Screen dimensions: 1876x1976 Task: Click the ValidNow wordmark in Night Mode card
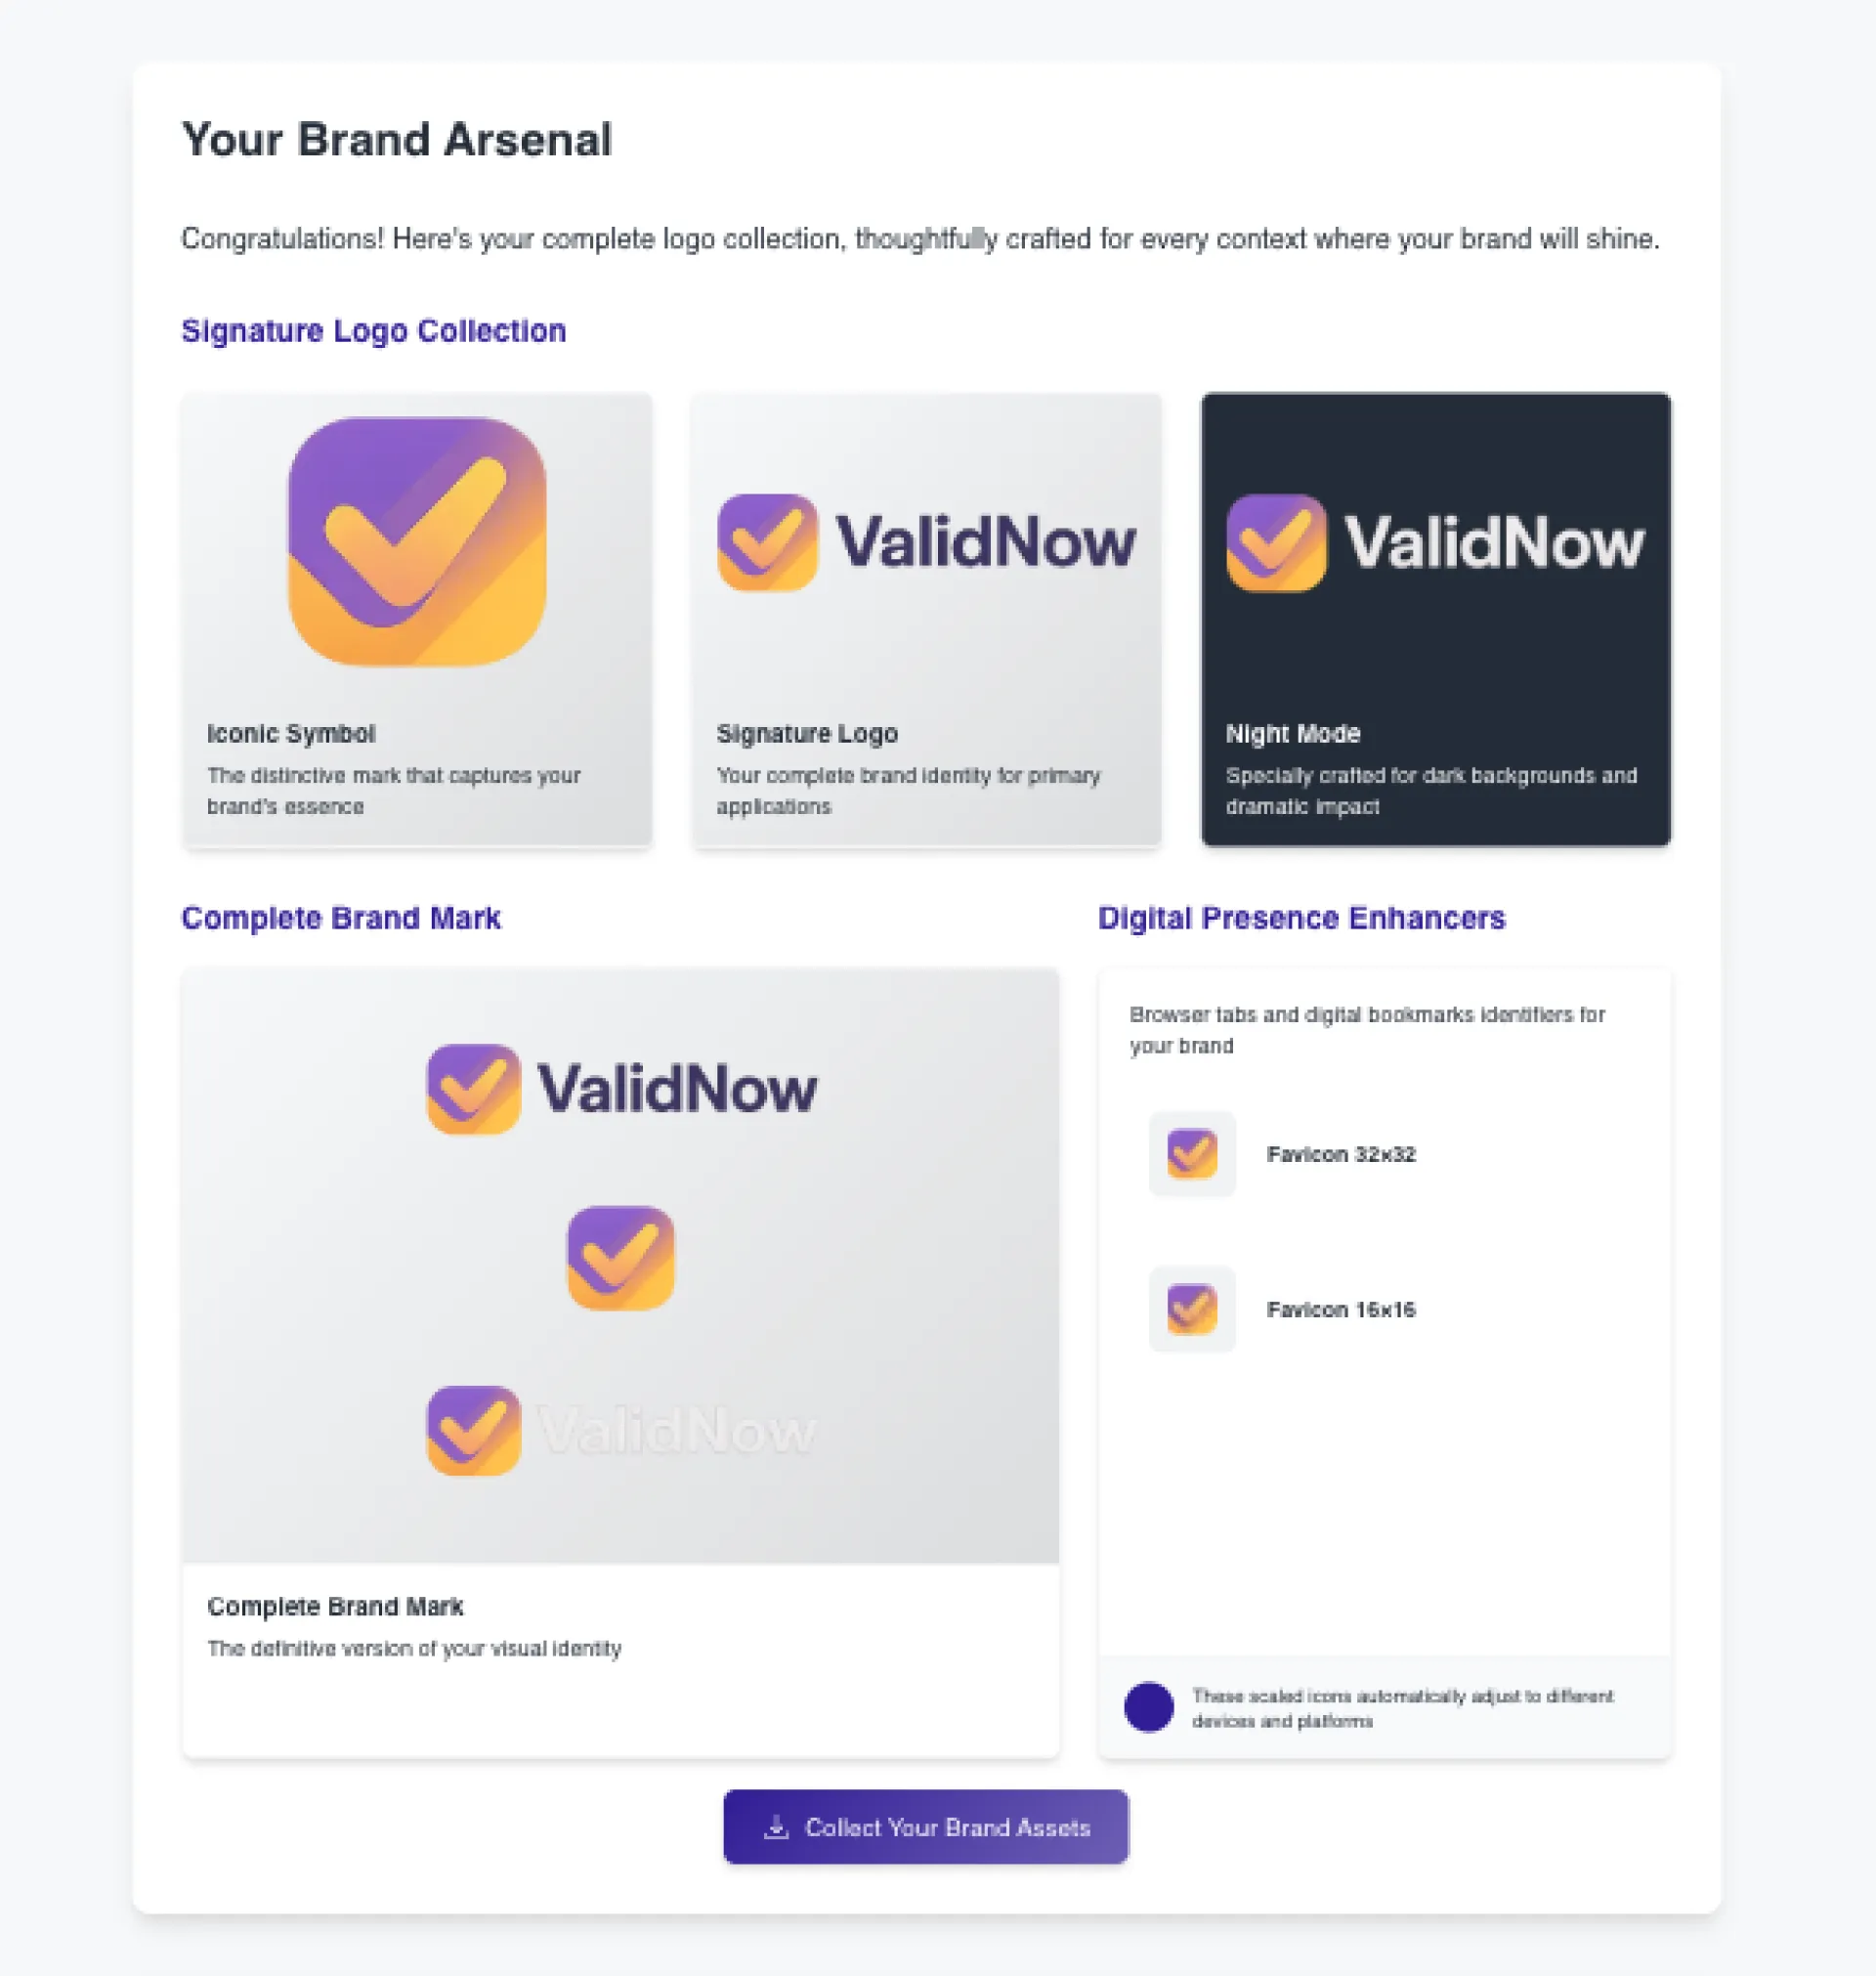1494,543
